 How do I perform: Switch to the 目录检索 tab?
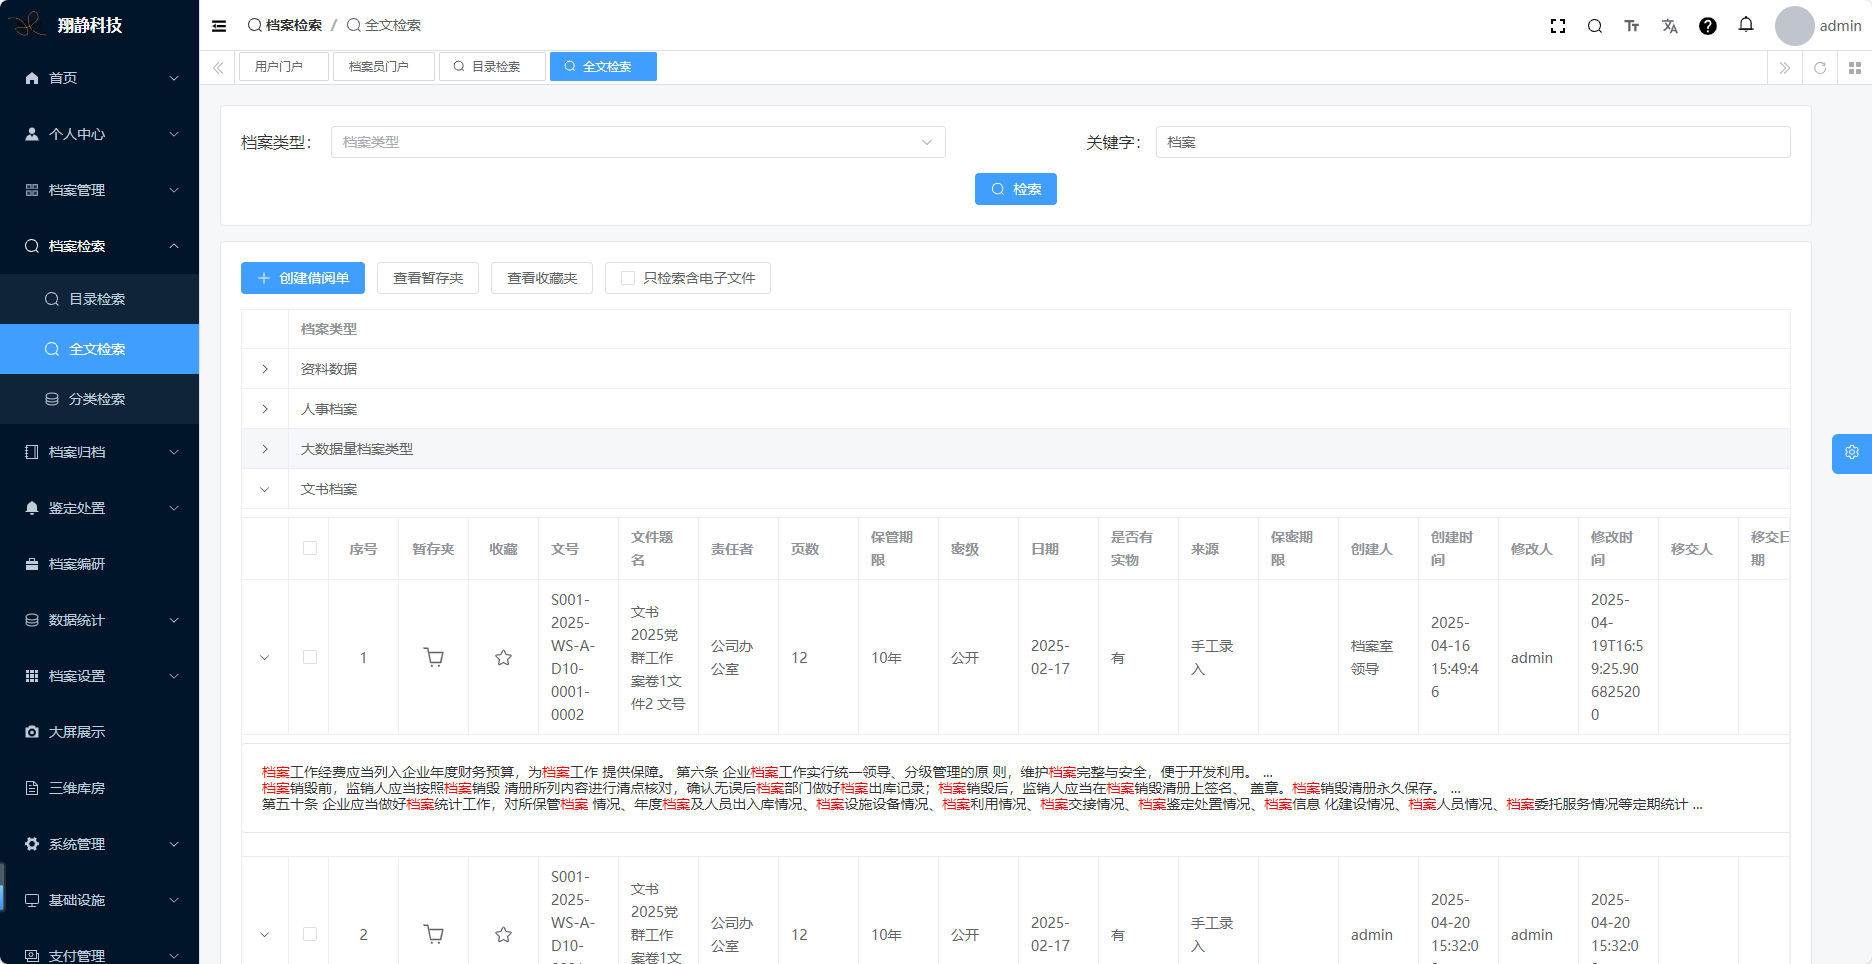pyautogui.click(x=493, y=67)
